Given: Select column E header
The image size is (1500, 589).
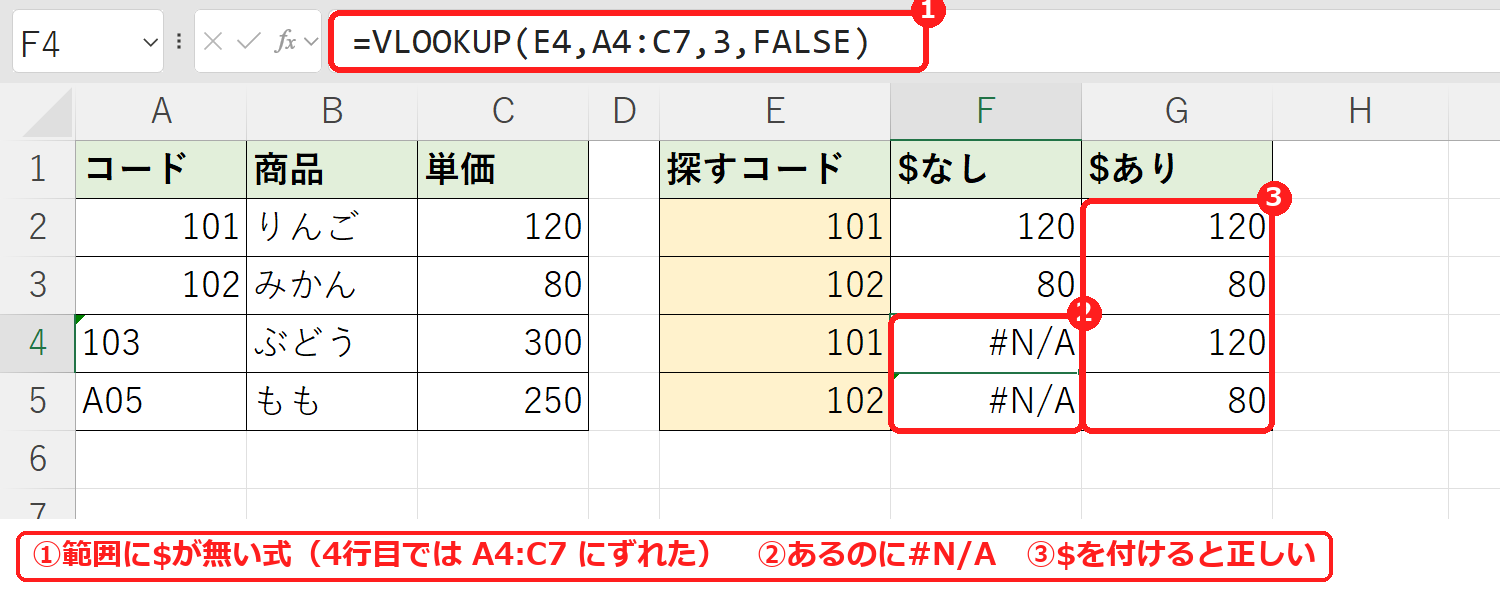Looking at the screenshot, I should [x=775, y=112].
